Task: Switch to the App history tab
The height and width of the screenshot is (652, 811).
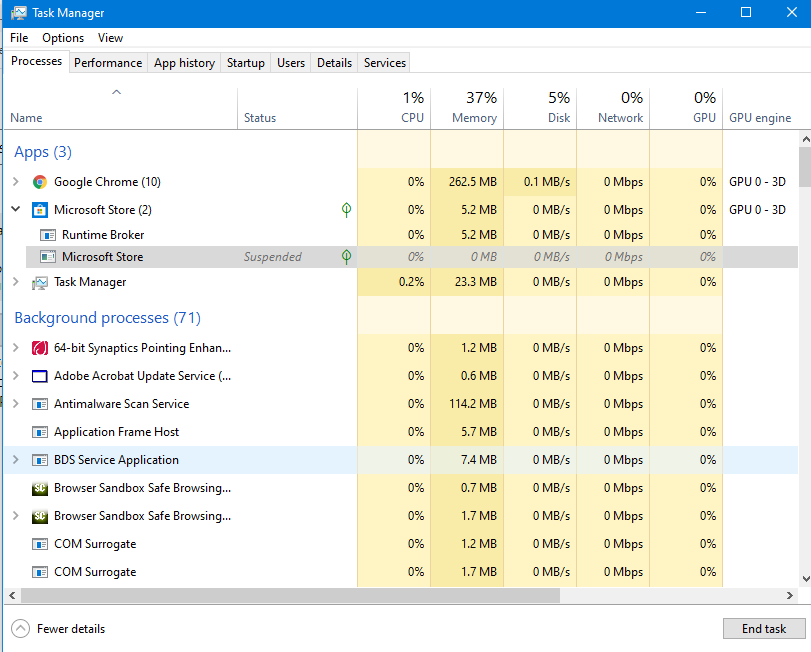Action: click(184, 63)
